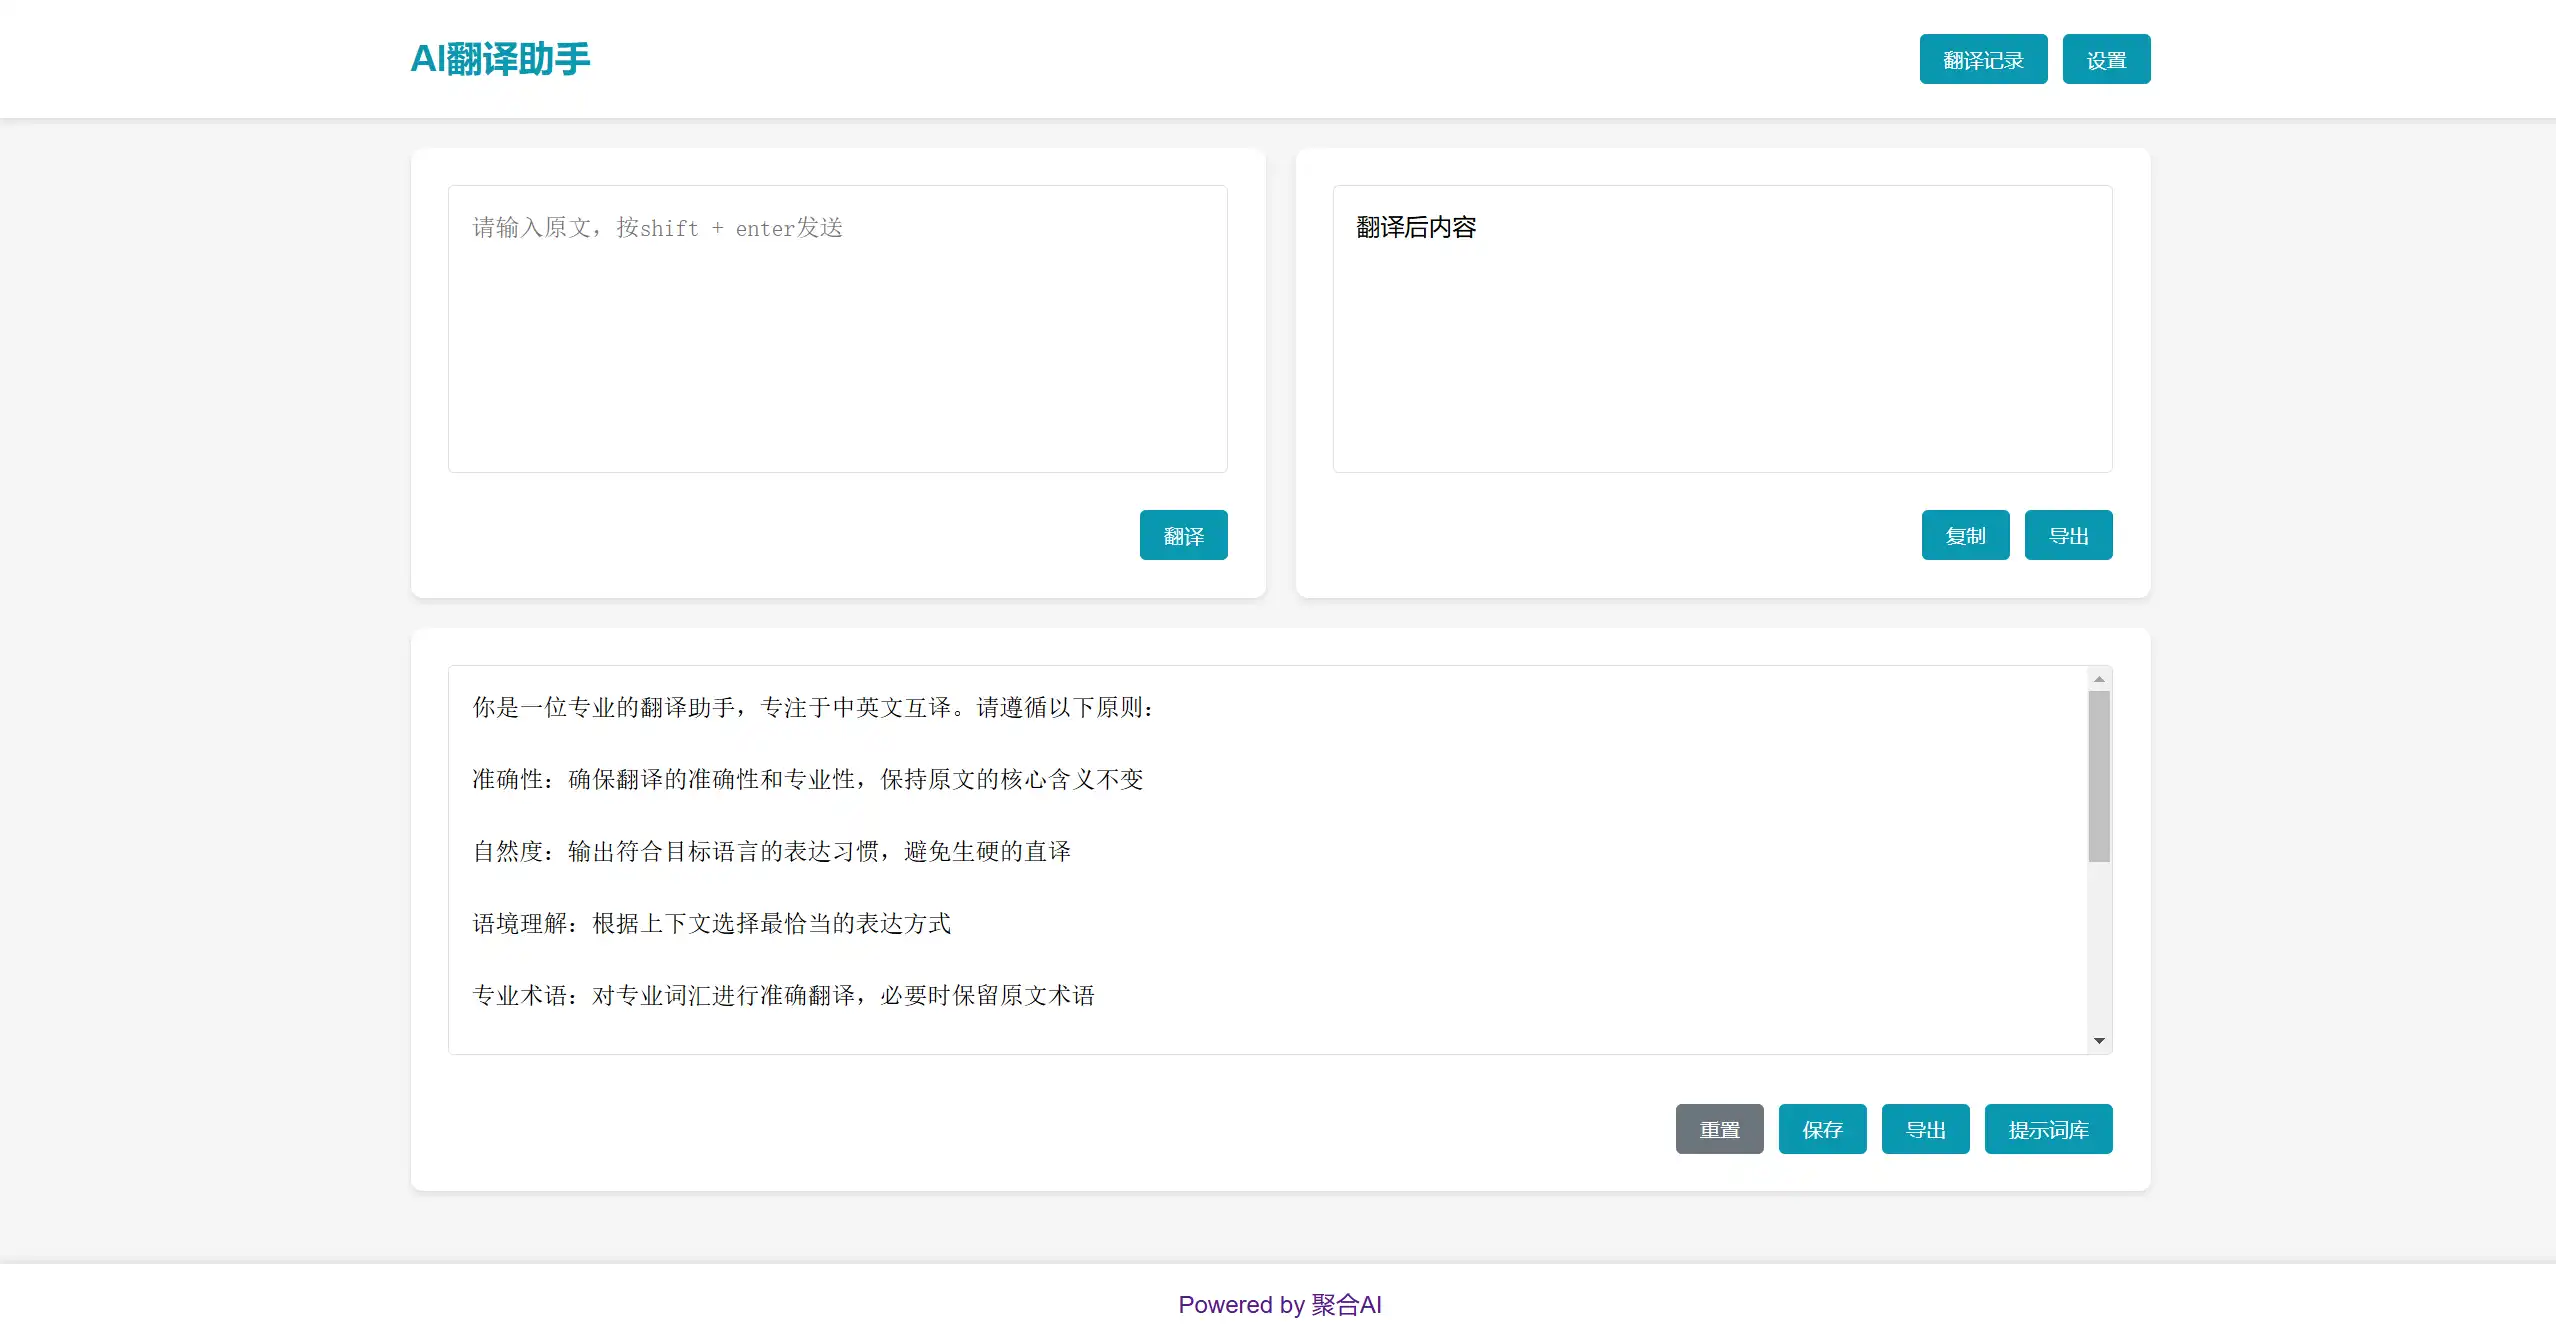Click the 准确性 line in prompt text
Viewport: 2556px width, 1342px height.
pyautogui.click(x=807, y=780)
